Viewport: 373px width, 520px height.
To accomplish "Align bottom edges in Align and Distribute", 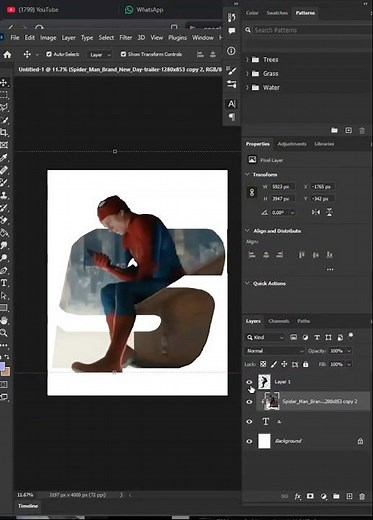I will (329, 255).
